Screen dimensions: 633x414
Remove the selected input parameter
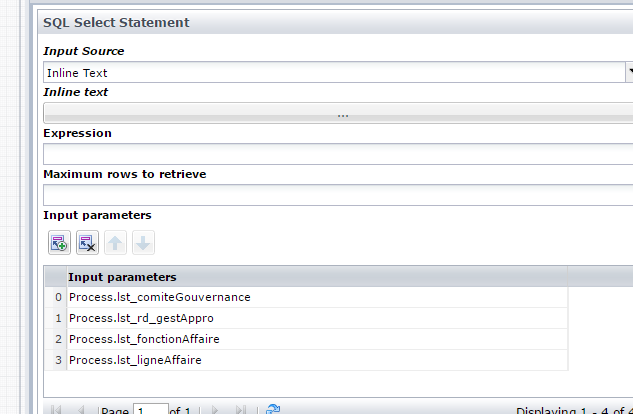(x=87, y=243)
